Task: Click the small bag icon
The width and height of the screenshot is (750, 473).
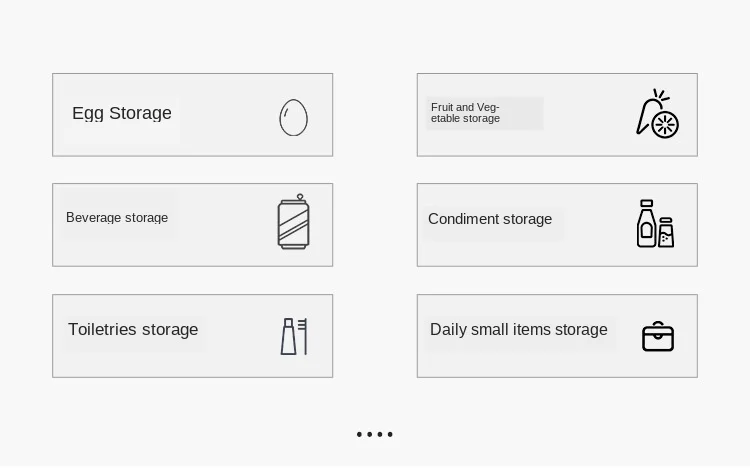Action: tap(658, 336)
